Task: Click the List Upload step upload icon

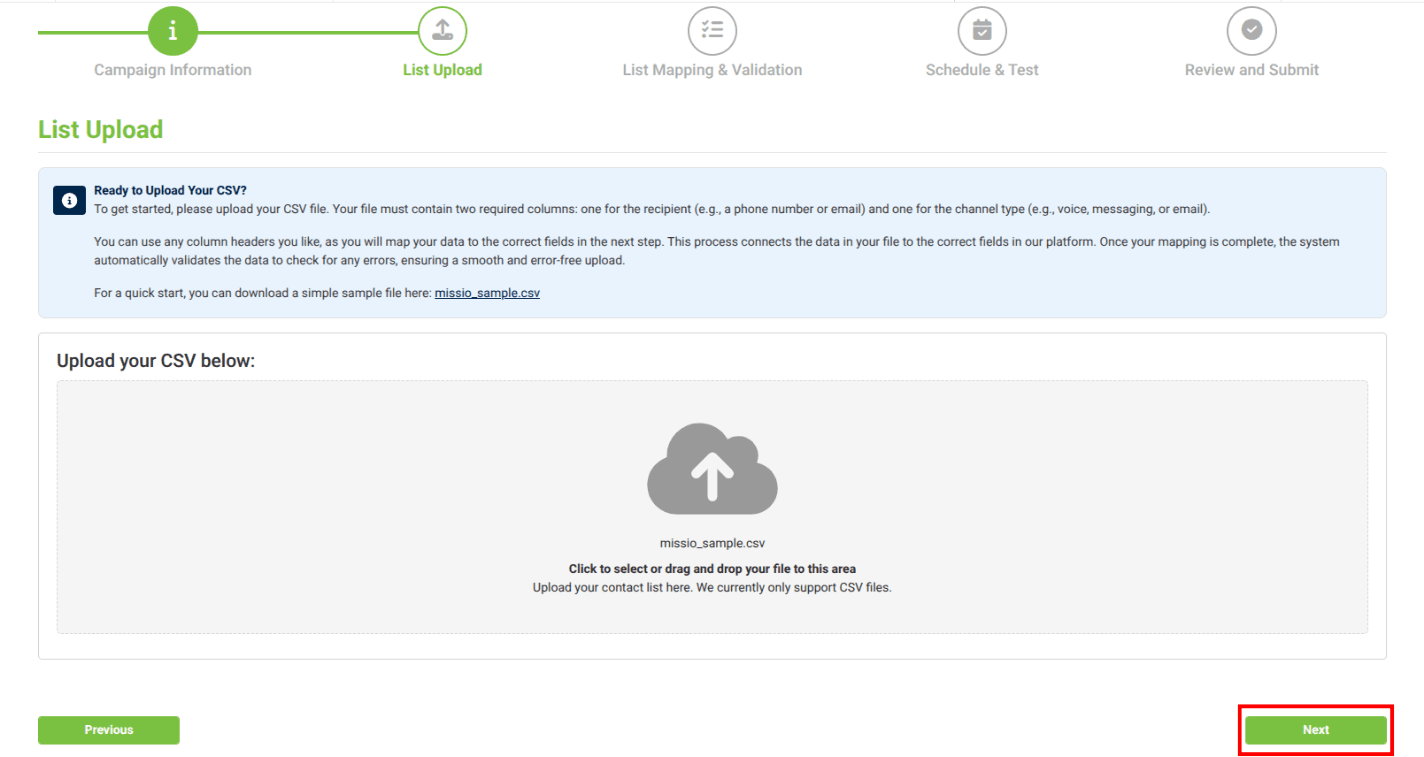Action: [x=443, y=32]
